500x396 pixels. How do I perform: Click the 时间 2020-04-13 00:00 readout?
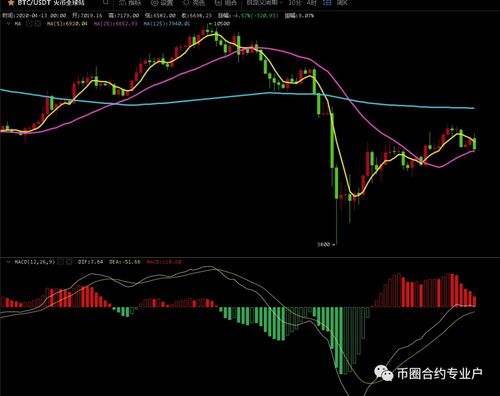[x=34, y=15]
